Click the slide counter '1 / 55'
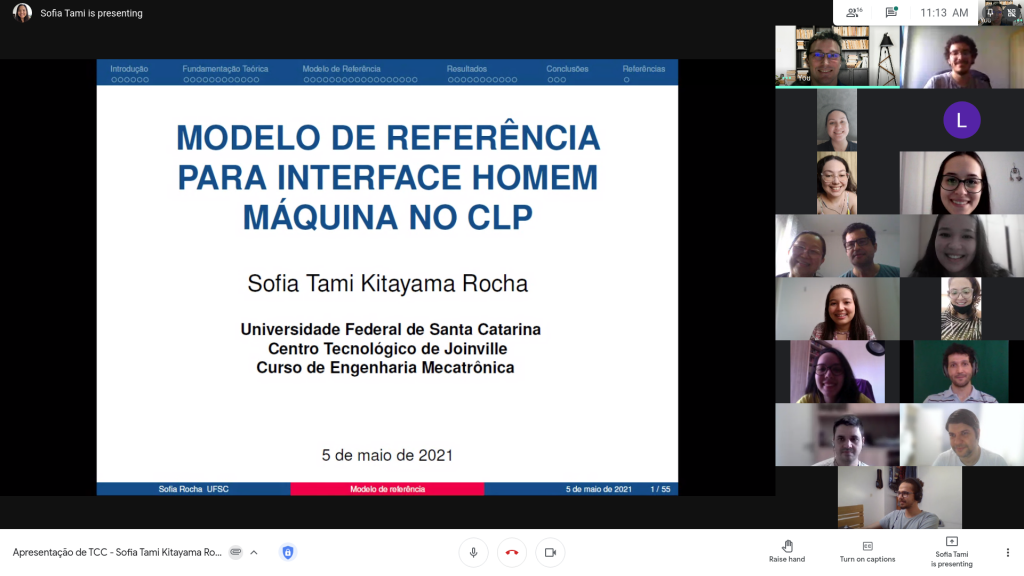1024x576 pixels. tap(660, 489)
